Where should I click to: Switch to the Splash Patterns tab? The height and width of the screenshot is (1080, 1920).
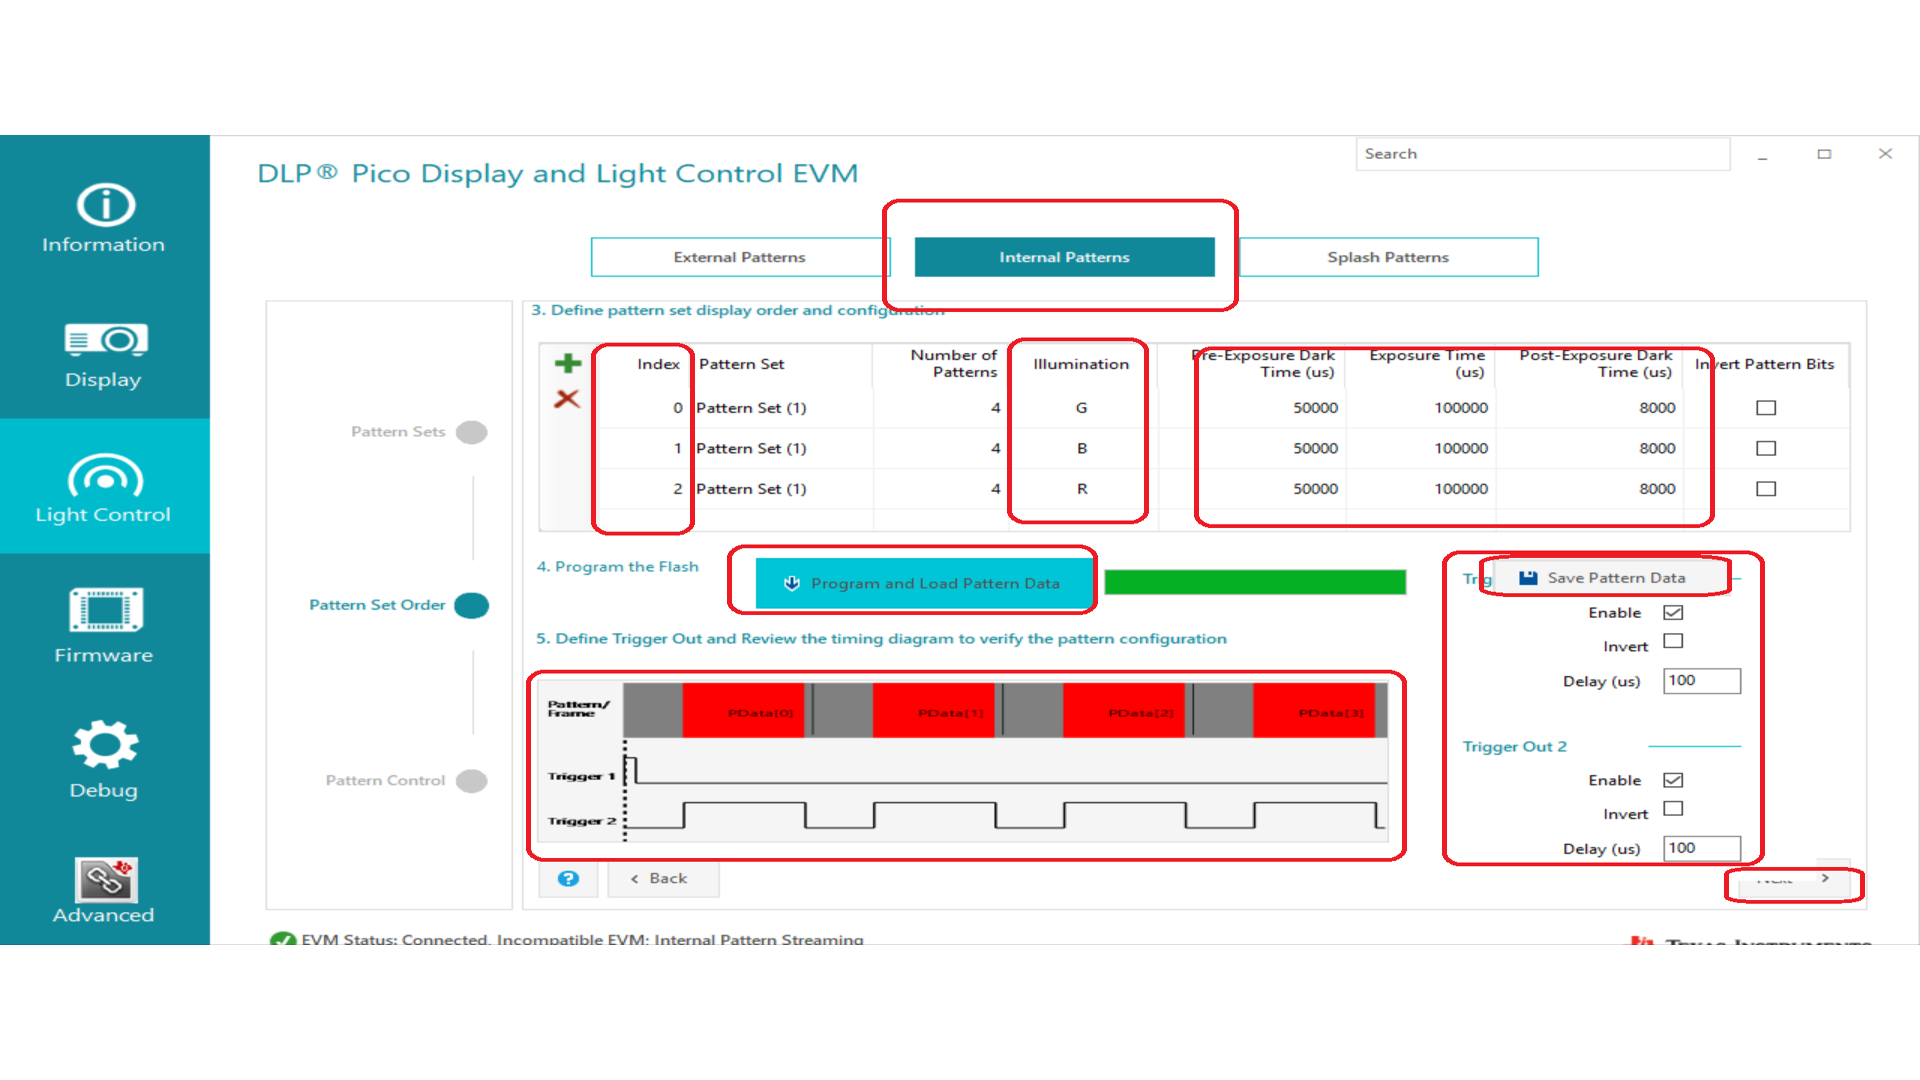pos(1387,257)
